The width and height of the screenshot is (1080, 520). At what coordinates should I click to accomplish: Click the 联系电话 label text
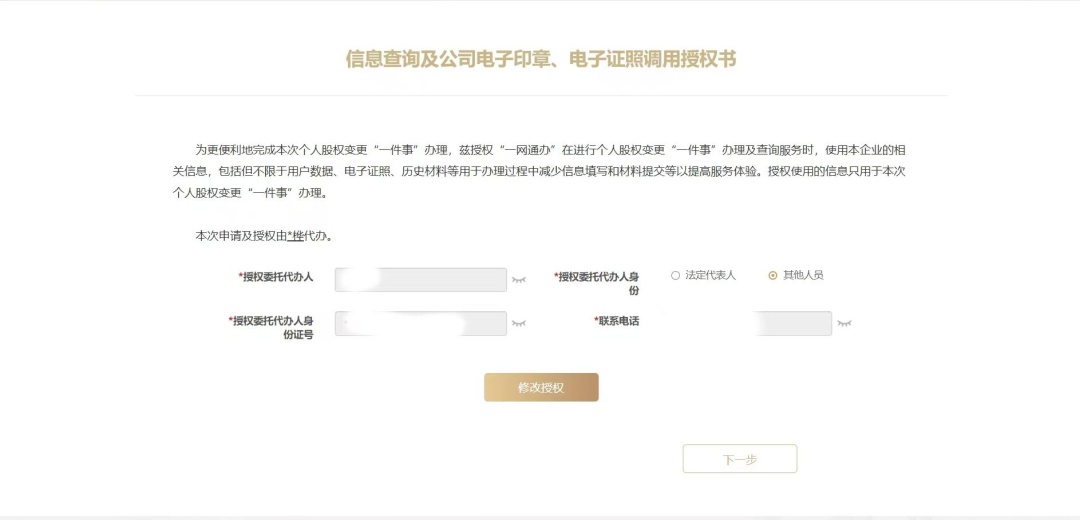click(x=617, y=321)
